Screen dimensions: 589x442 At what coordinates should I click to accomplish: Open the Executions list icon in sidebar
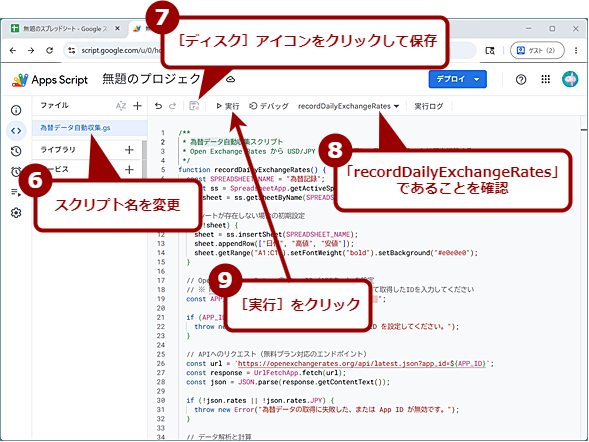point(16,192)
